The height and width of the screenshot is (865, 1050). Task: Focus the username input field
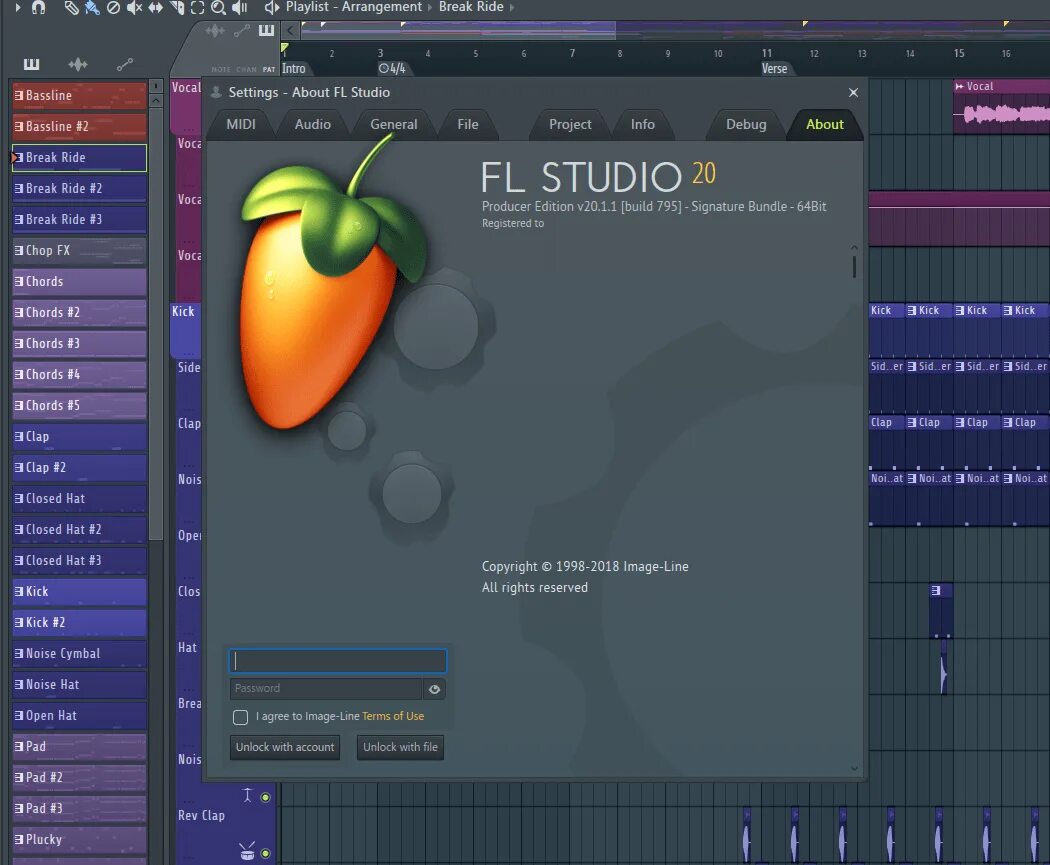[338, 661]
